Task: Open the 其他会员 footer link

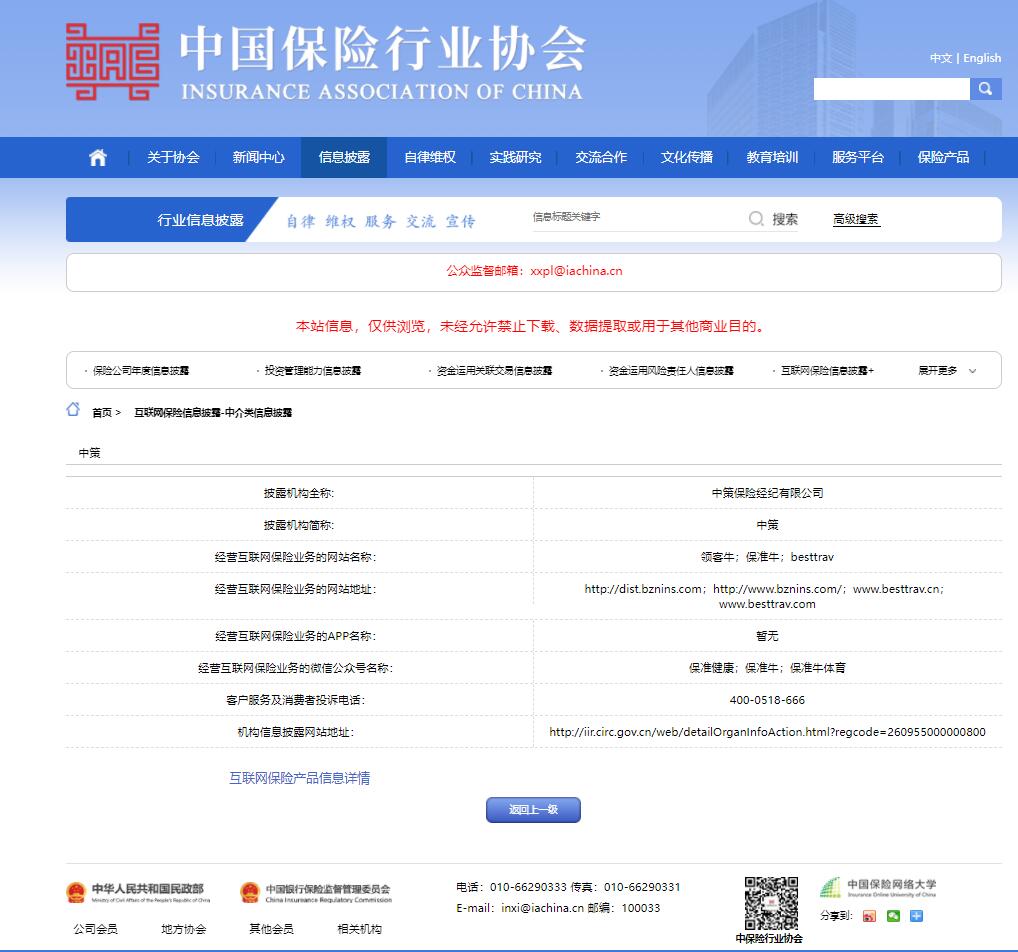Action: point(271,929)
